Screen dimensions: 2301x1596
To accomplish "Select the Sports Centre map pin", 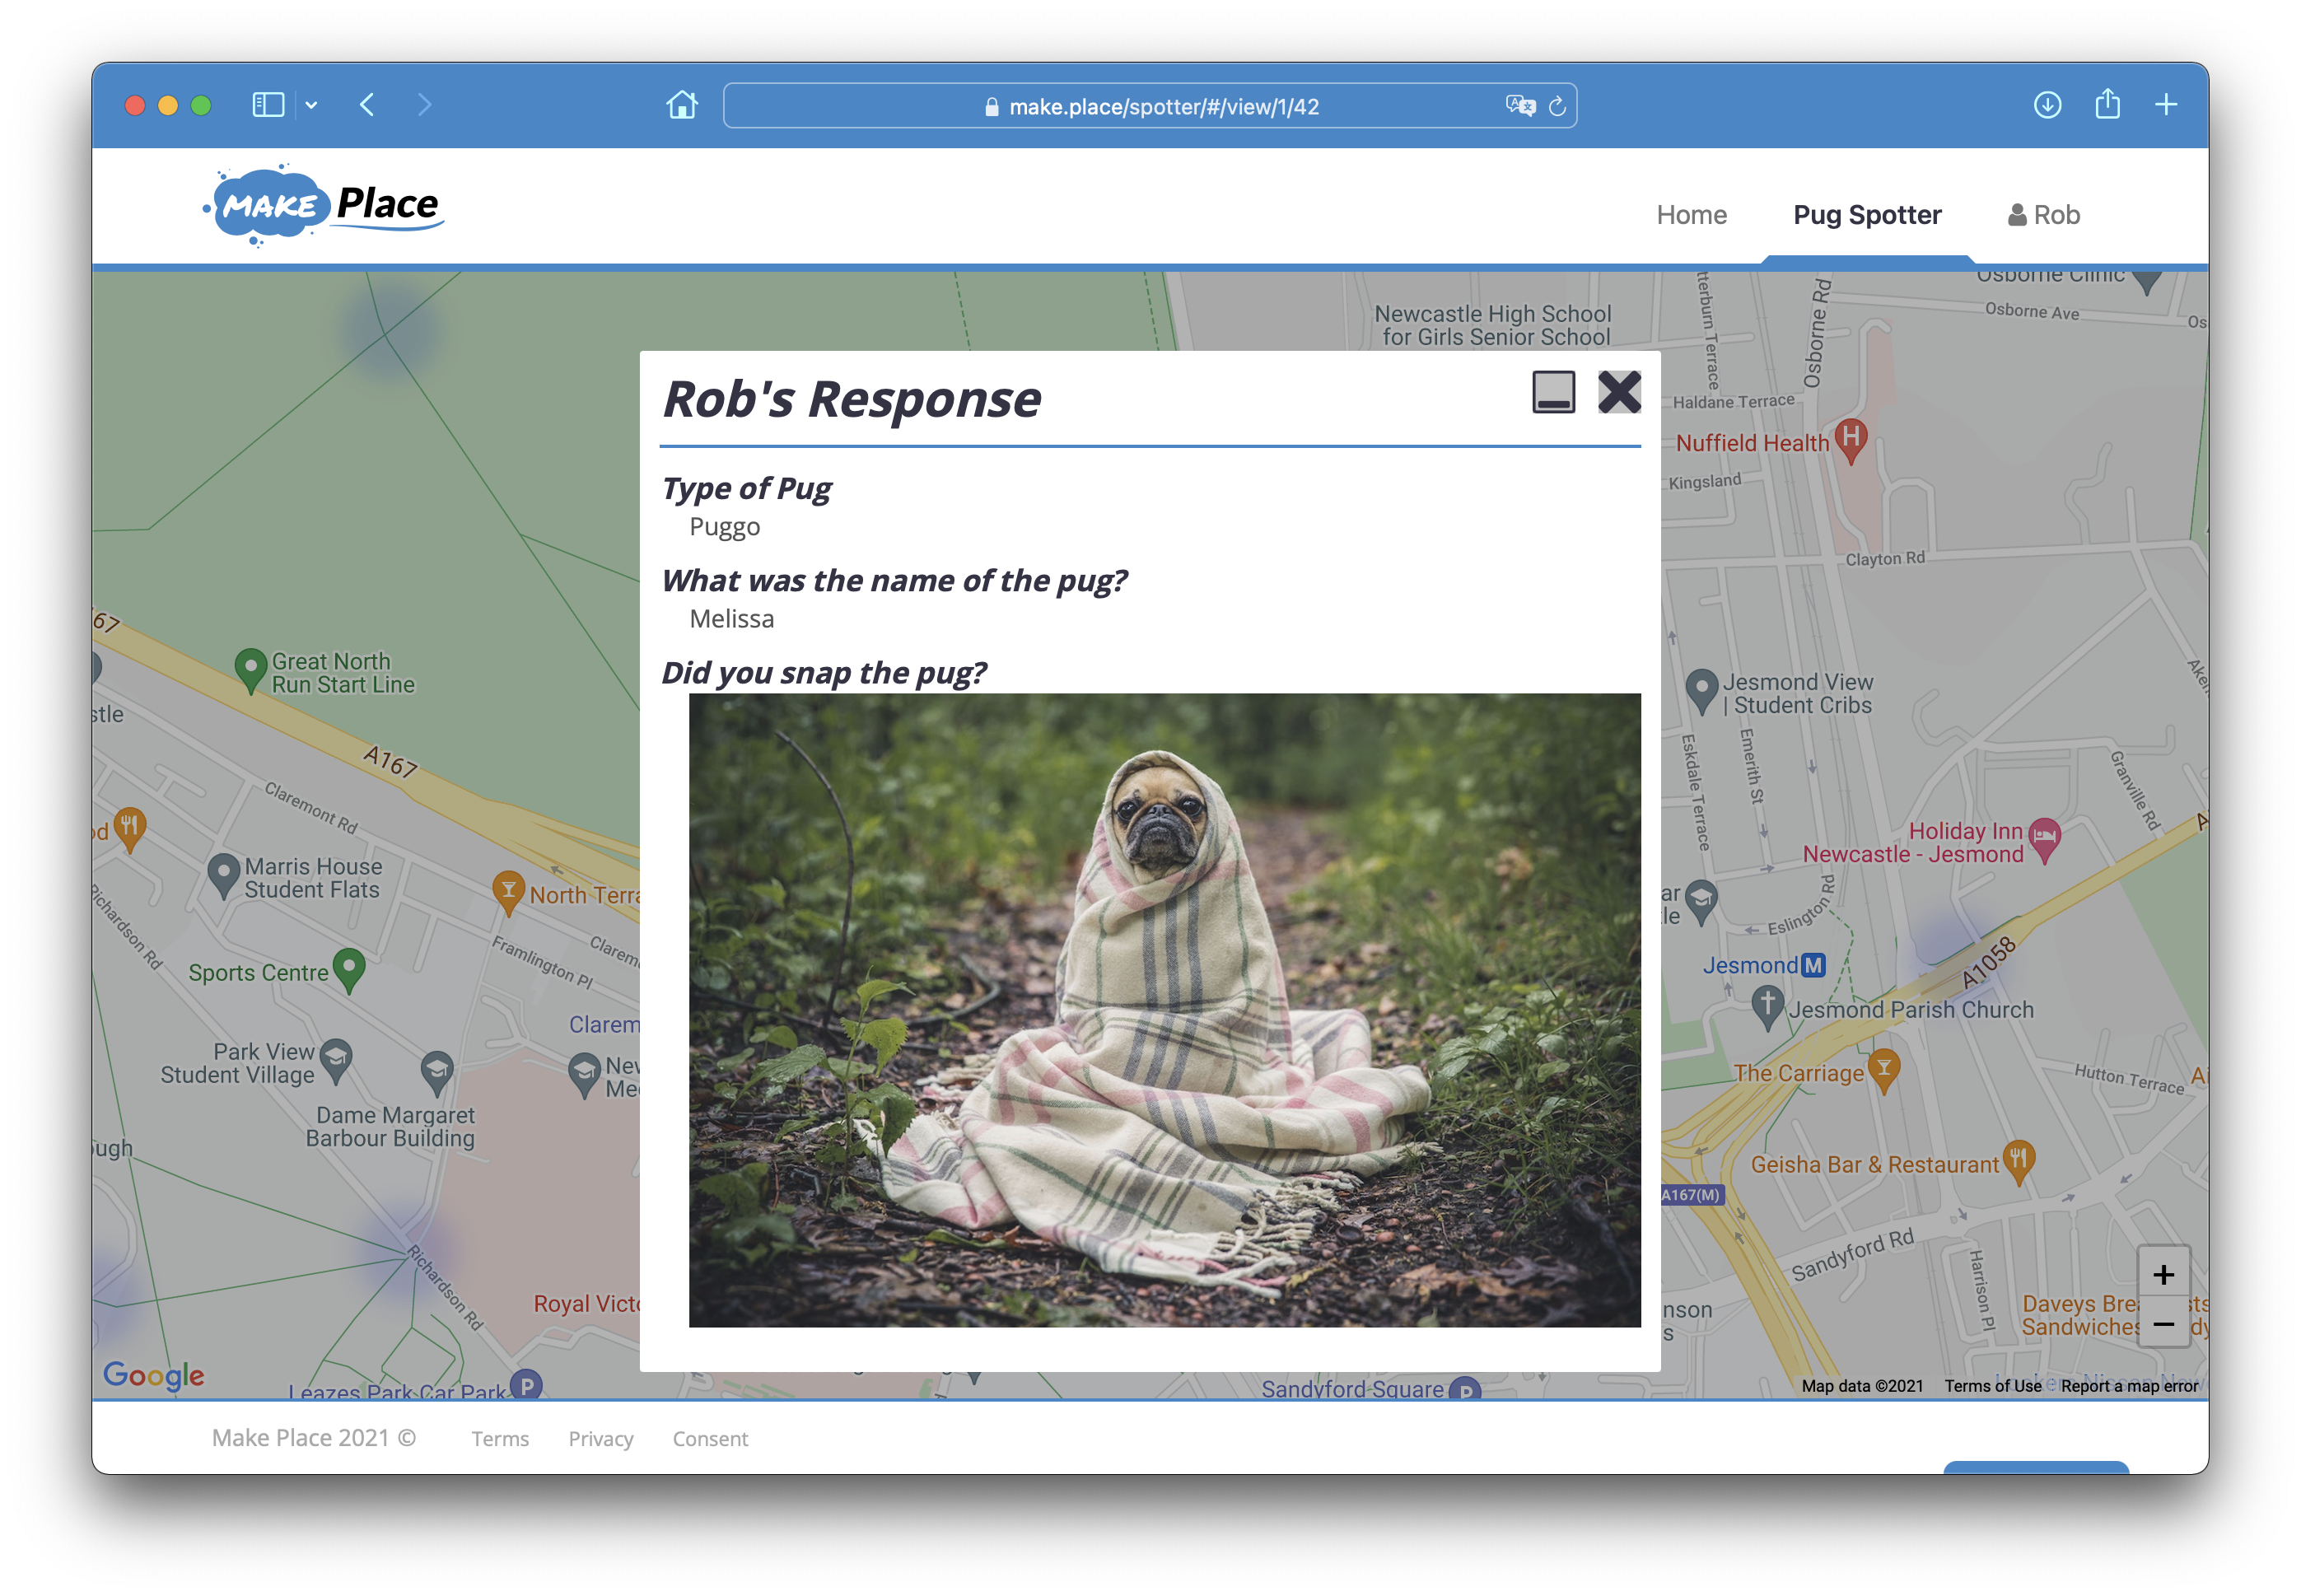I will pos(348,969).
